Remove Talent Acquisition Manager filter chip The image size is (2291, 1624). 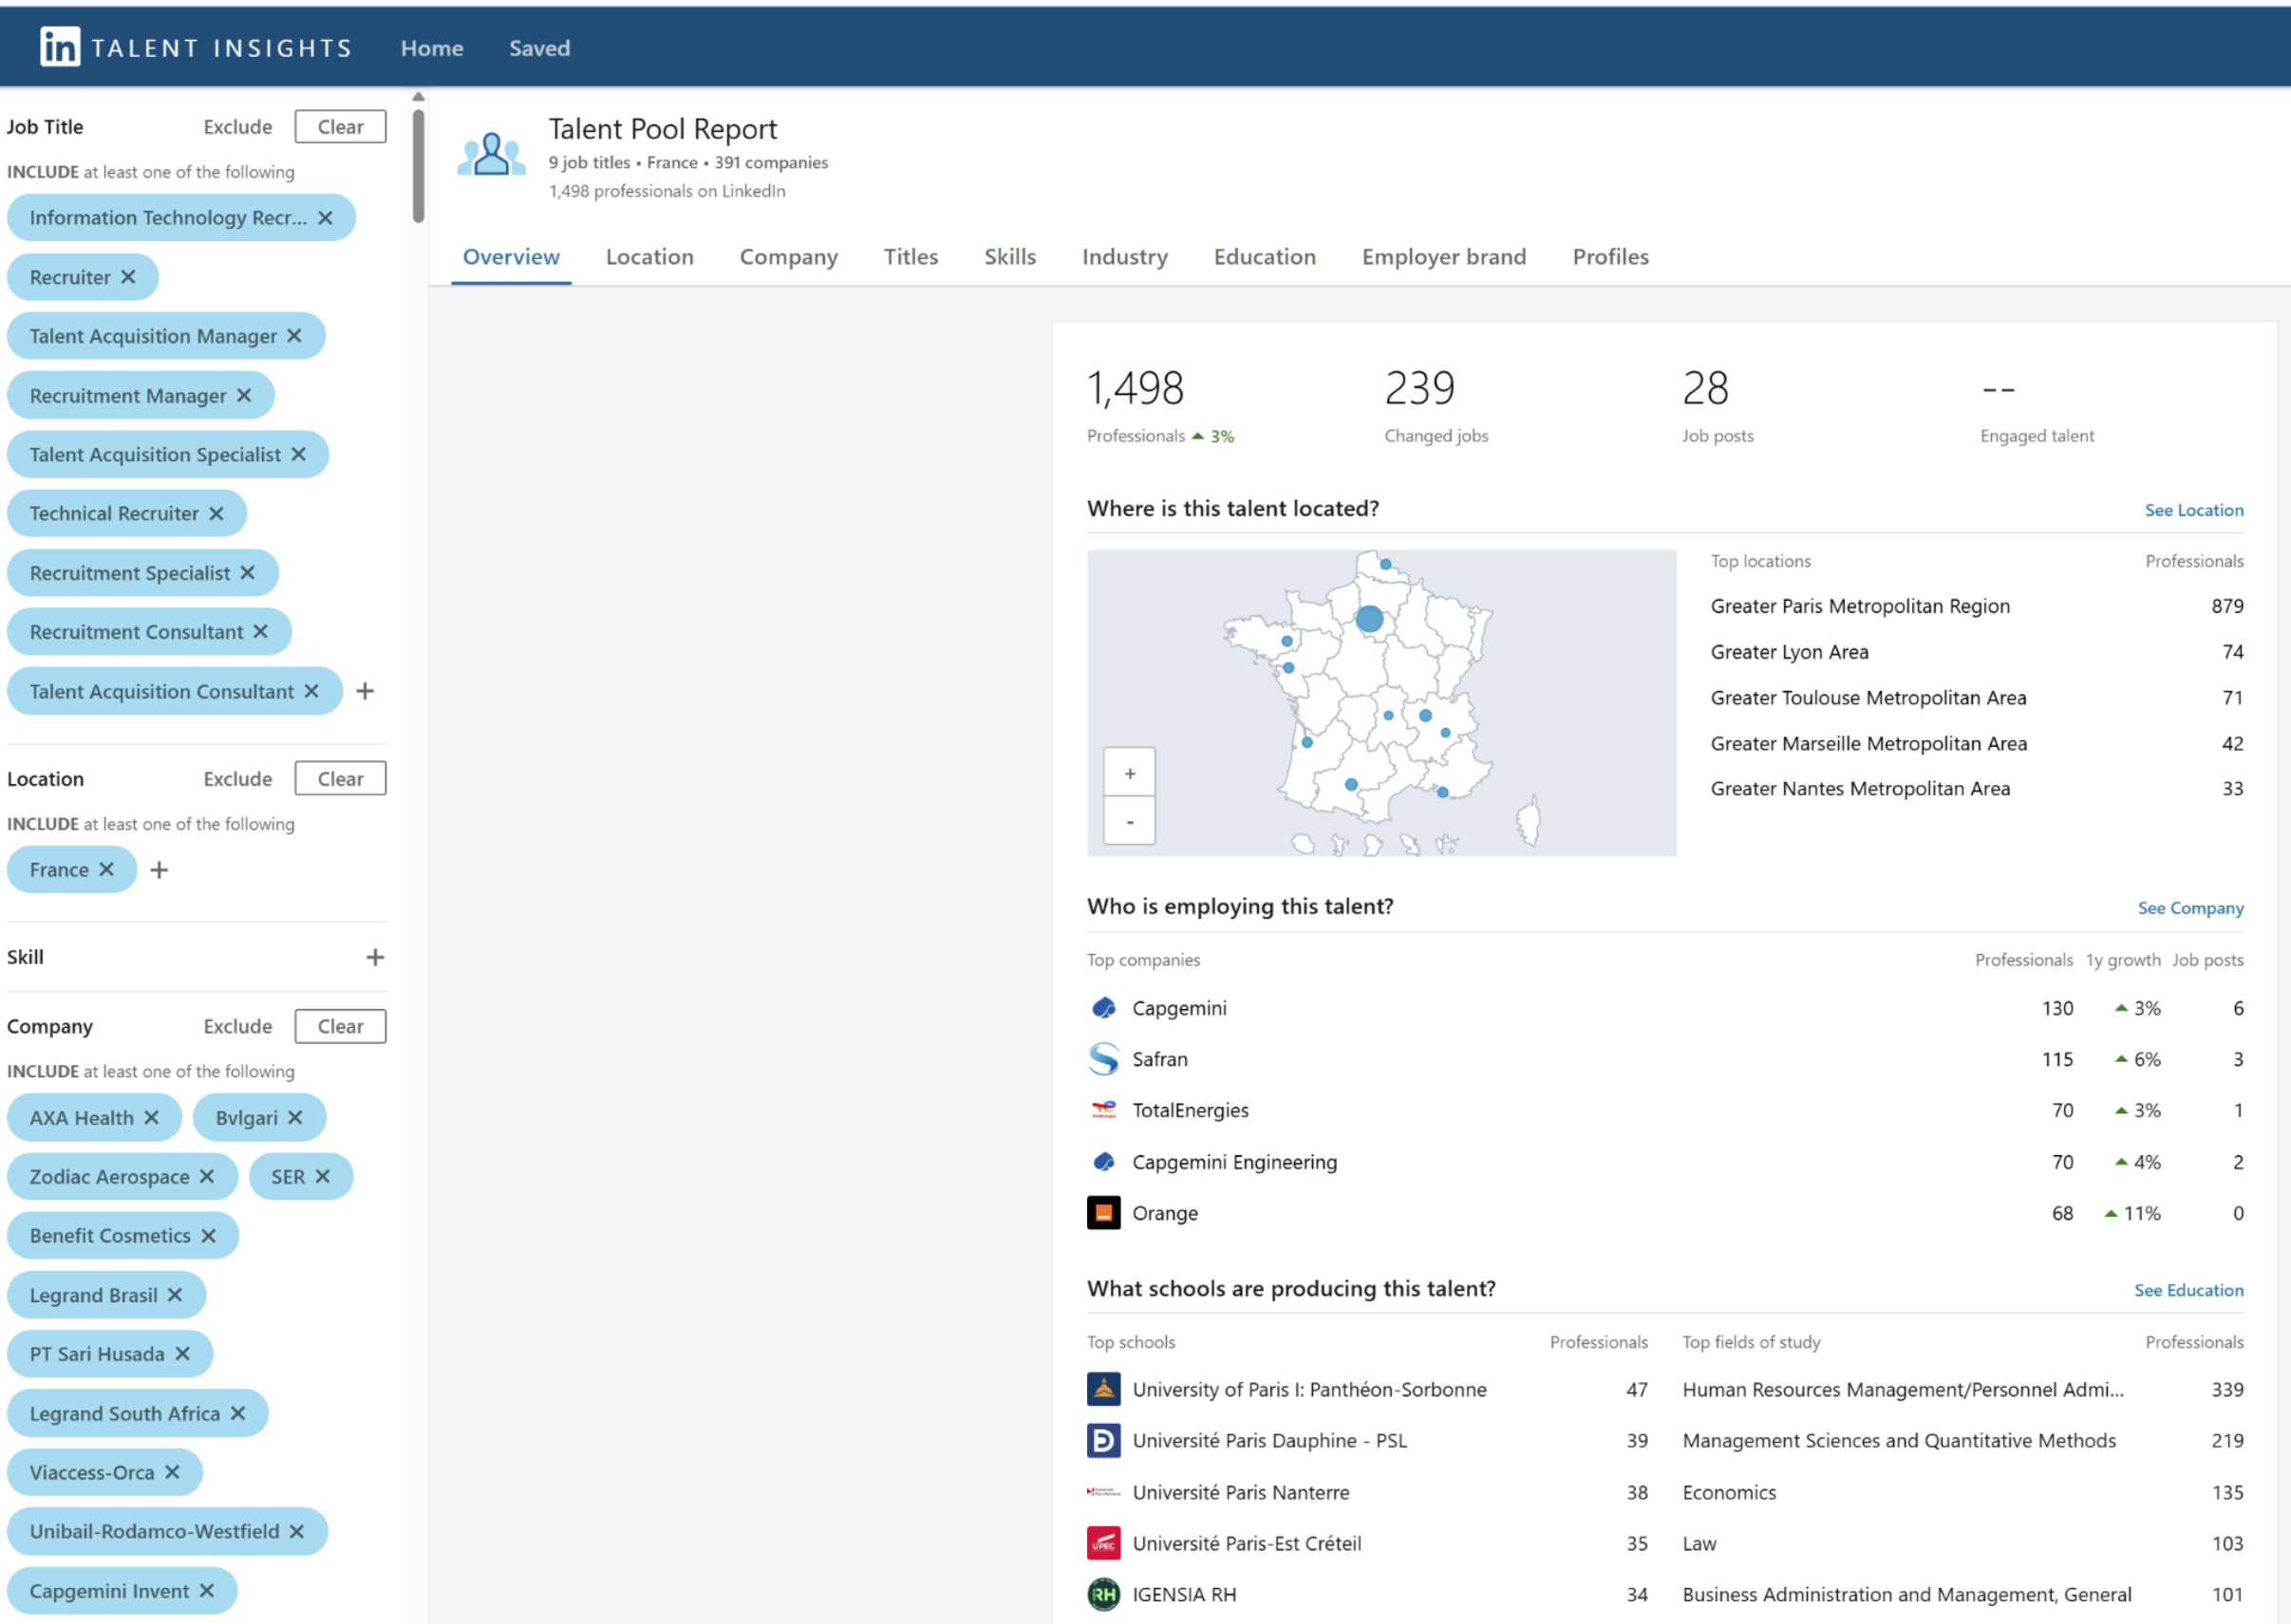294,336
